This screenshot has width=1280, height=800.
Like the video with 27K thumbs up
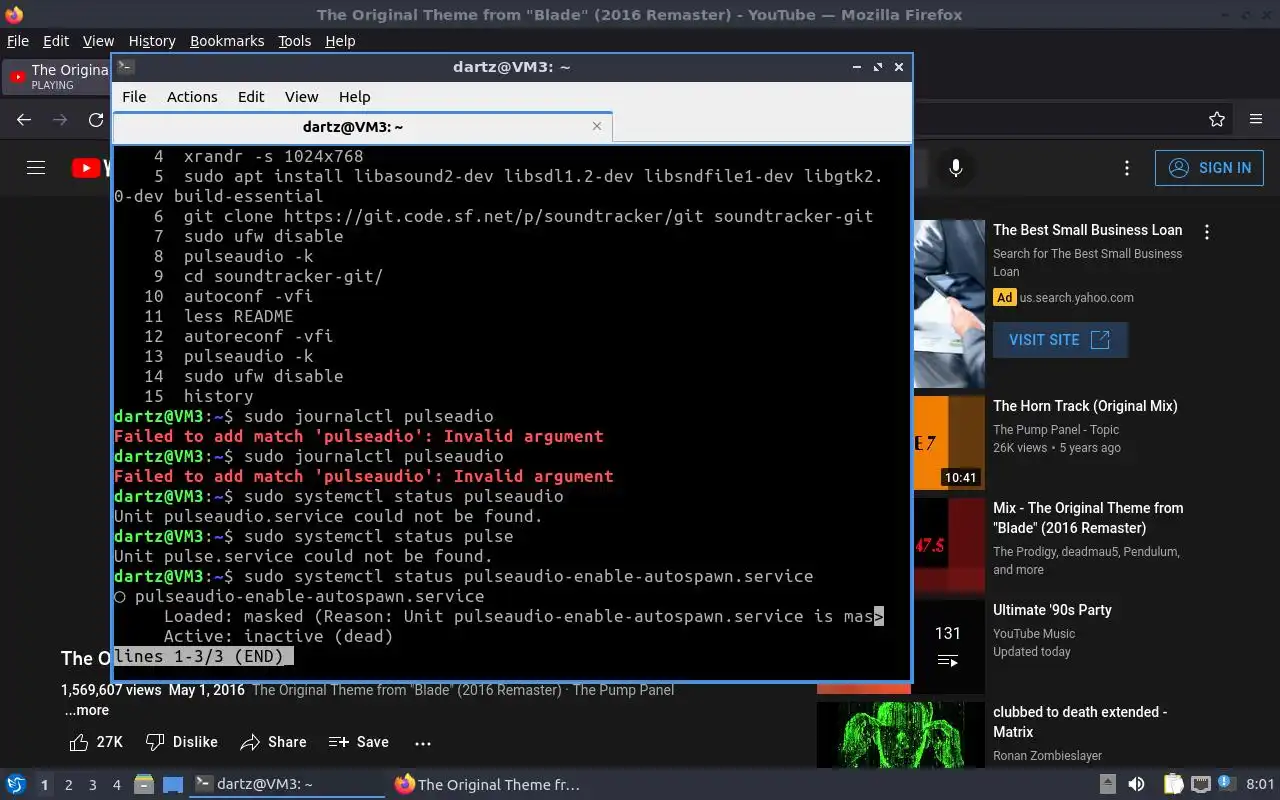point(96,742)
